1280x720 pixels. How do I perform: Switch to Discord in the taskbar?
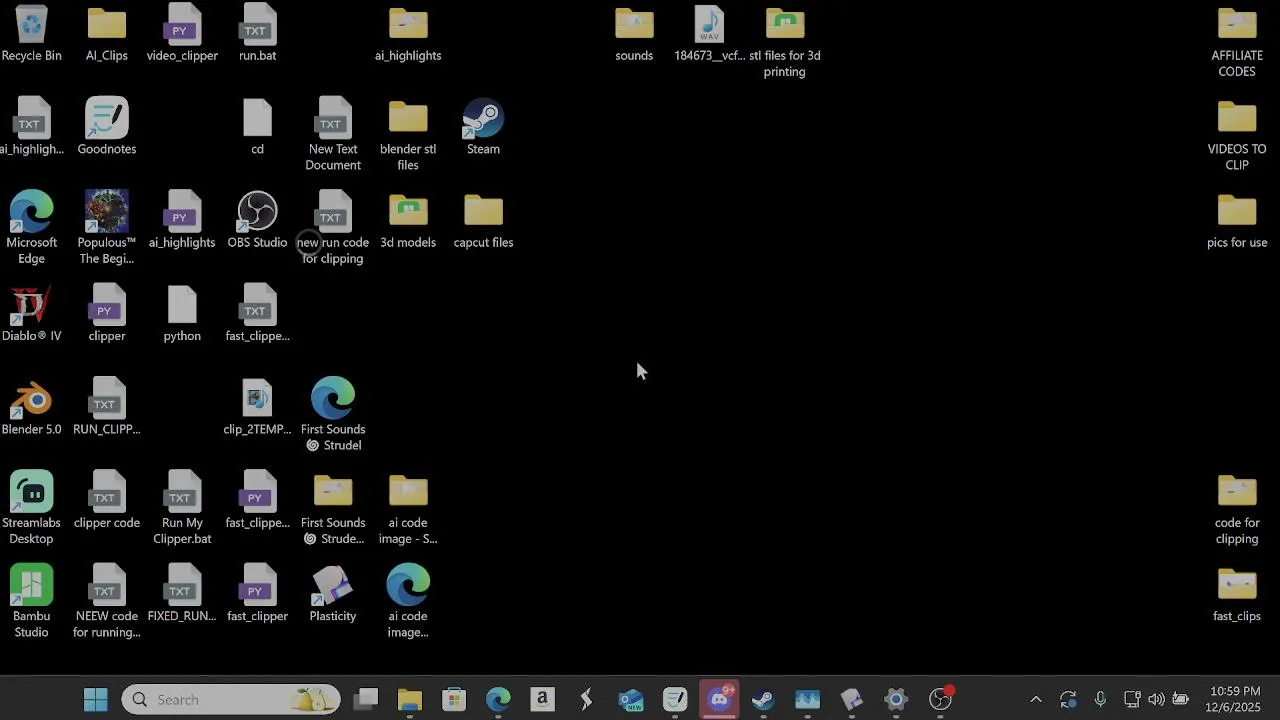(720, 700)
